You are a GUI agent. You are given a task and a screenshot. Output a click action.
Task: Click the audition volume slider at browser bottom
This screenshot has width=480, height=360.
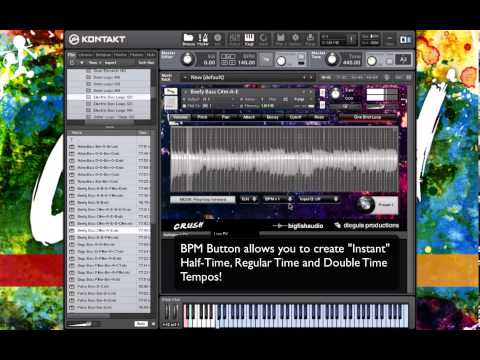pyautogui.click(x=82, y=324)
